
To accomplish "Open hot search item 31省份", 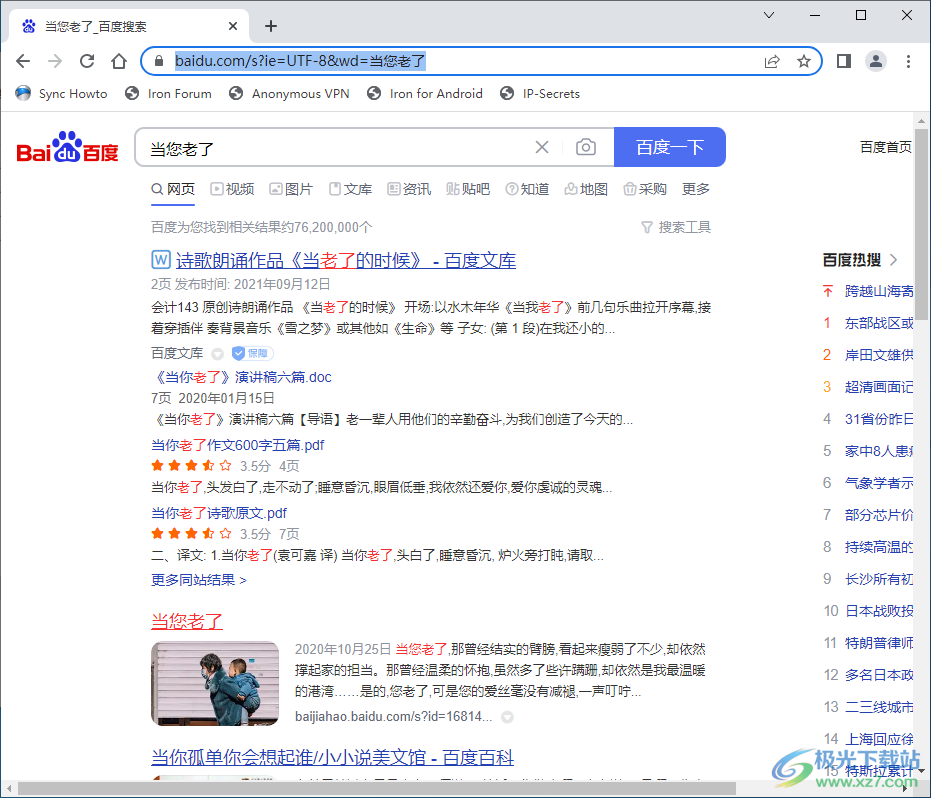I will [879, 420].
